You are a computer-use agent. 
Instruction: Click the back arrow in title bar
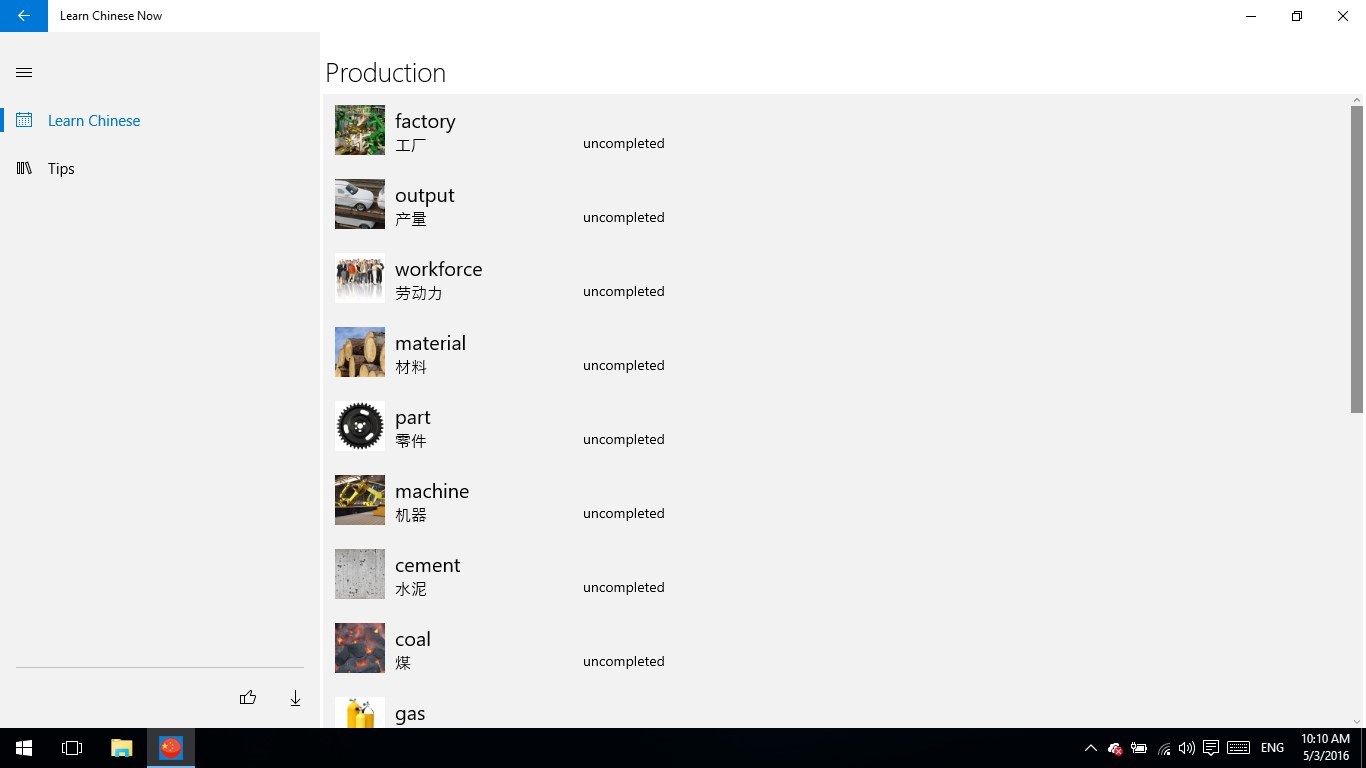[24, 16]
